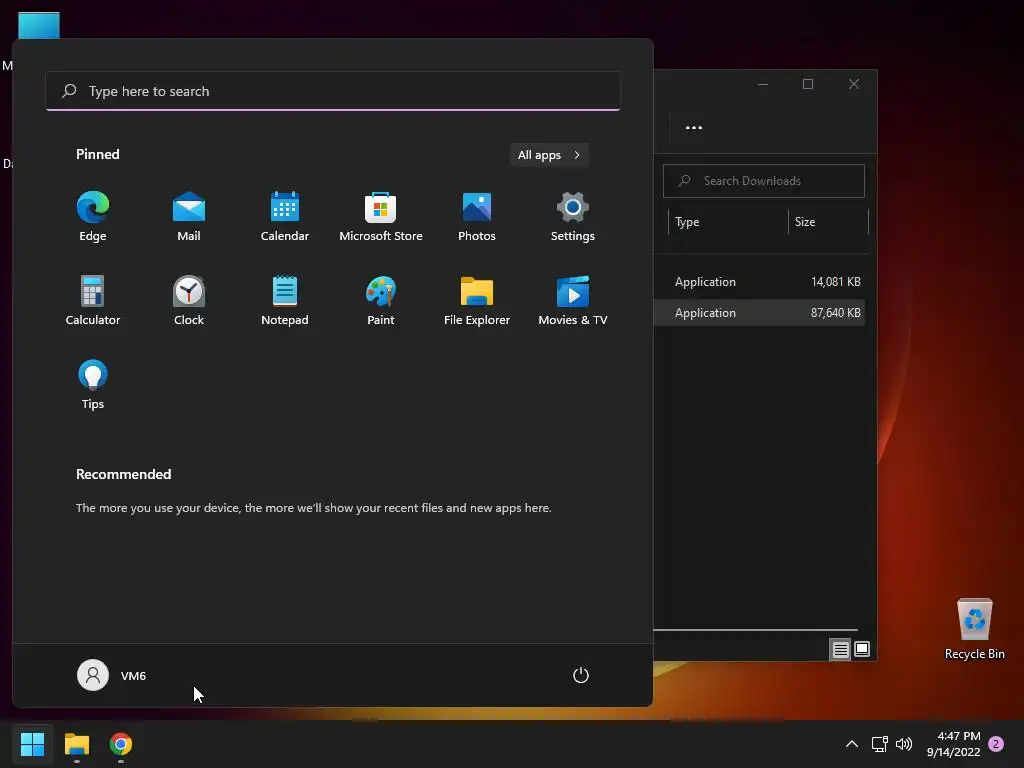Sort by the Size column in Explorer

click(x=828, y=222)
